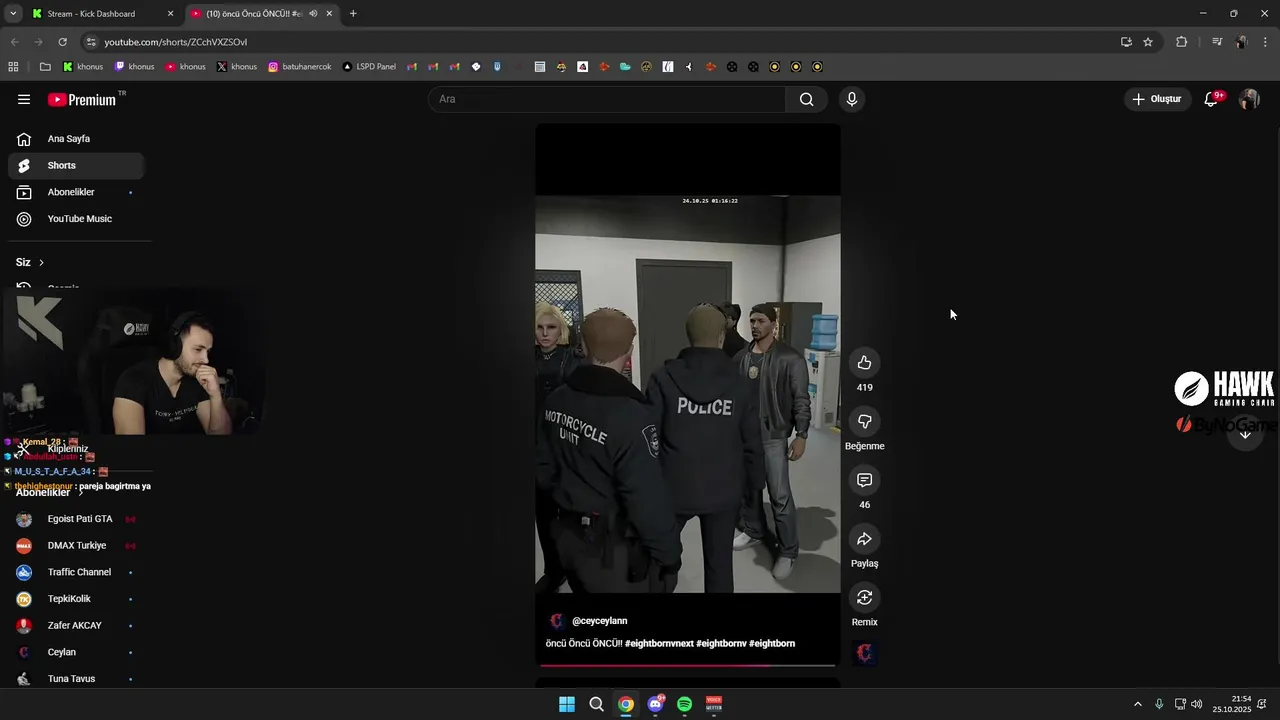Screen dimensions: 1280x720
Task: Open @ceyceylann channel link
Action: point(600,621)
